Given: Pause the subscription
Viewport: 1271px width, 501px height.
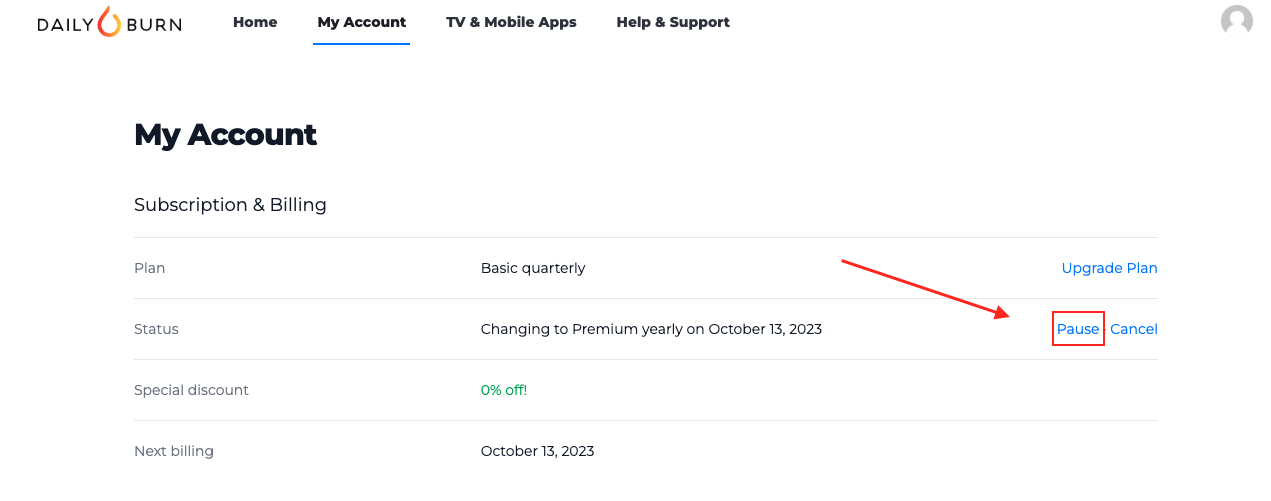Looking at the screenshot, I should point(1078,329).
